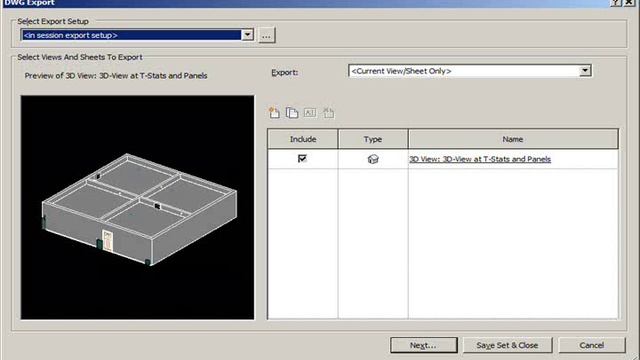Open export setup settings ellipsis button
The image size is (640, 360).
[x=267, y=36]
